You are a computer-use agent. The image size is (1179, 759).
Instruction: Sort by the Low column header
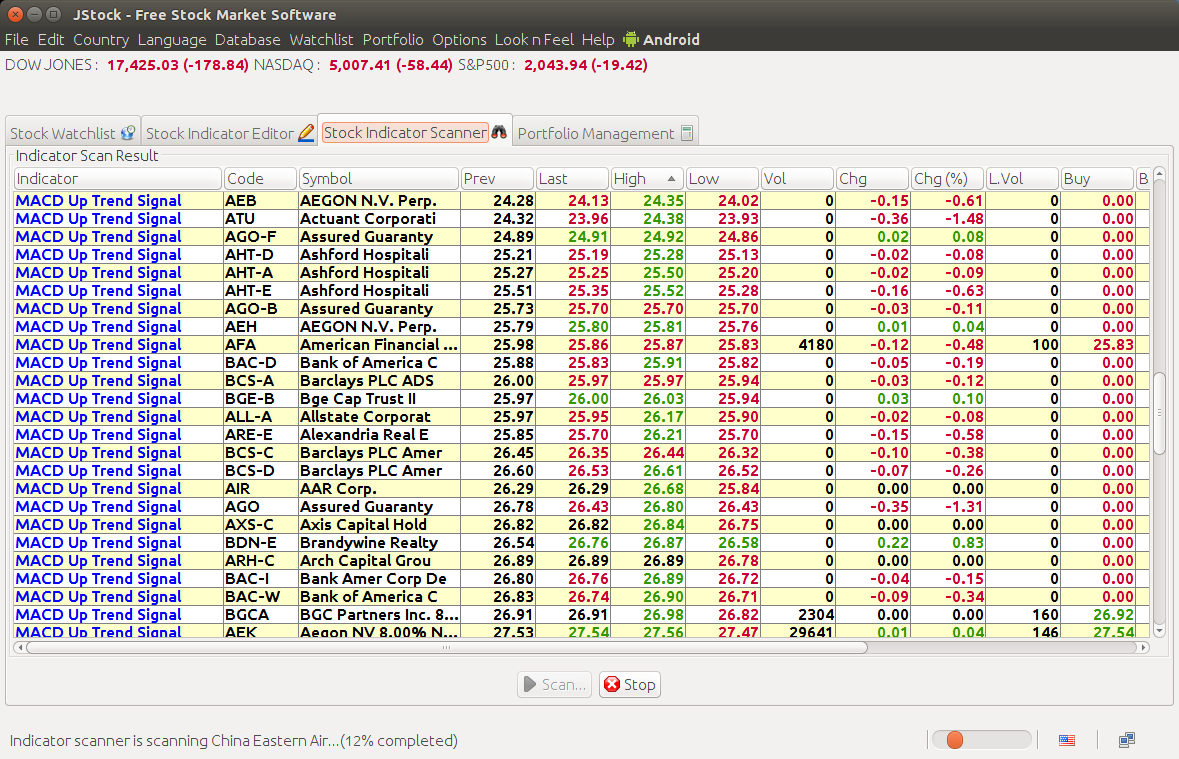click(721, 179)
